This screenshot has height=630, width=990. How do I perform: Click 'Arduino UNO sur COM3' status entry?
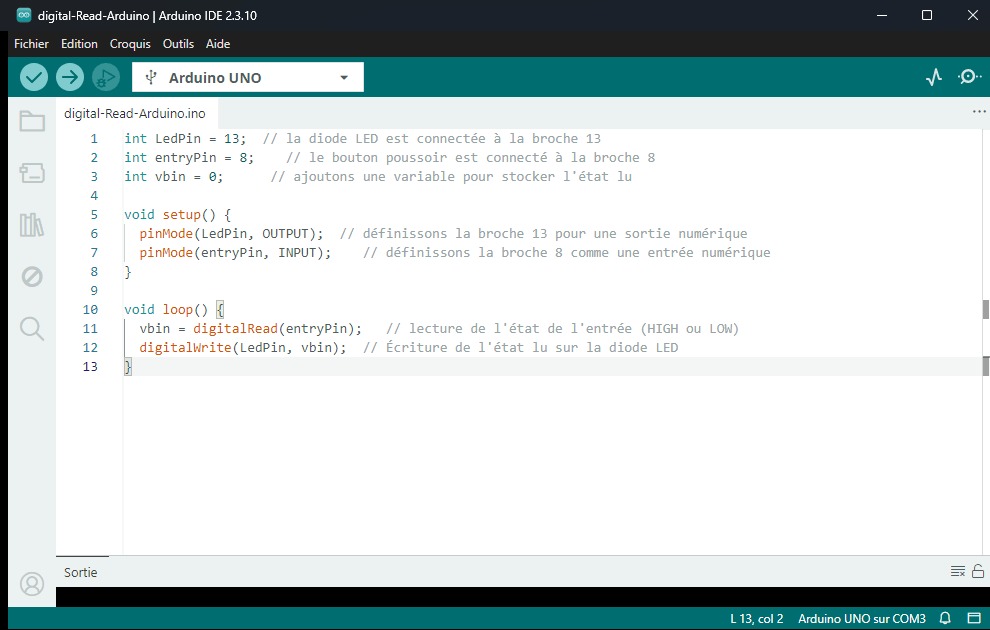[x=862, y=619]
